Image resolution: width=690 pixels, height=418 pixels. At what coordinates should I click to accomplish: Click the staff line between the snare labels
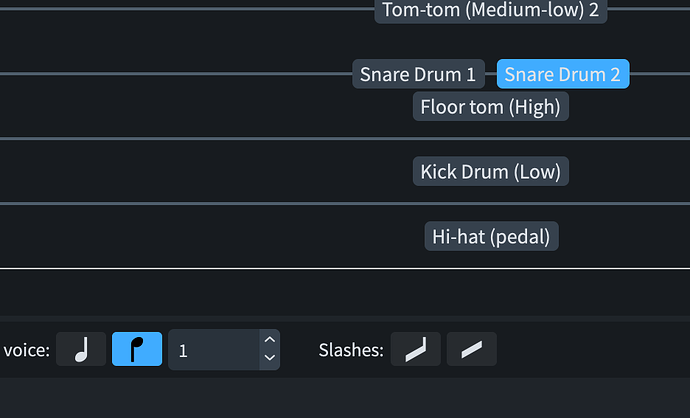[491, 74]
